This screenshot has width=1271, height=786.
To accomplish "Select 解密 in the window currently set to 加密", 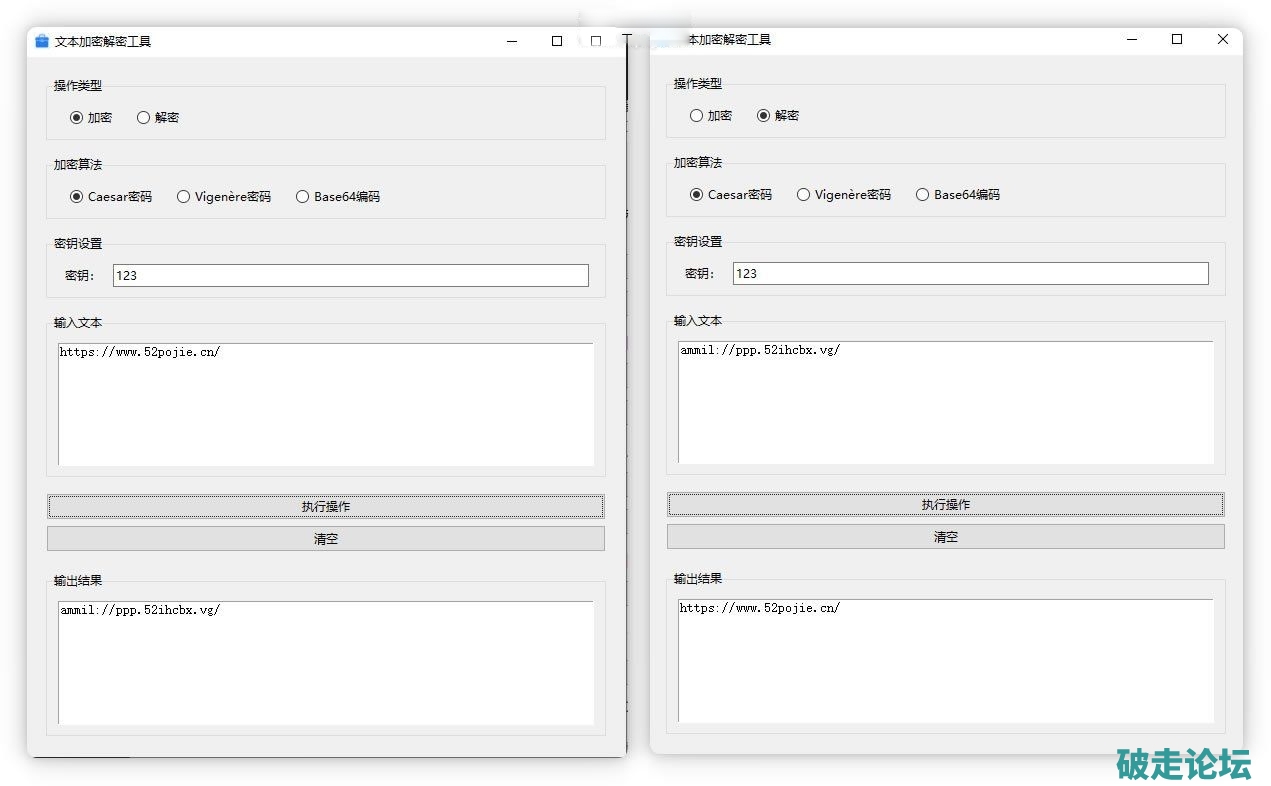I will click(x=144, y=117).
